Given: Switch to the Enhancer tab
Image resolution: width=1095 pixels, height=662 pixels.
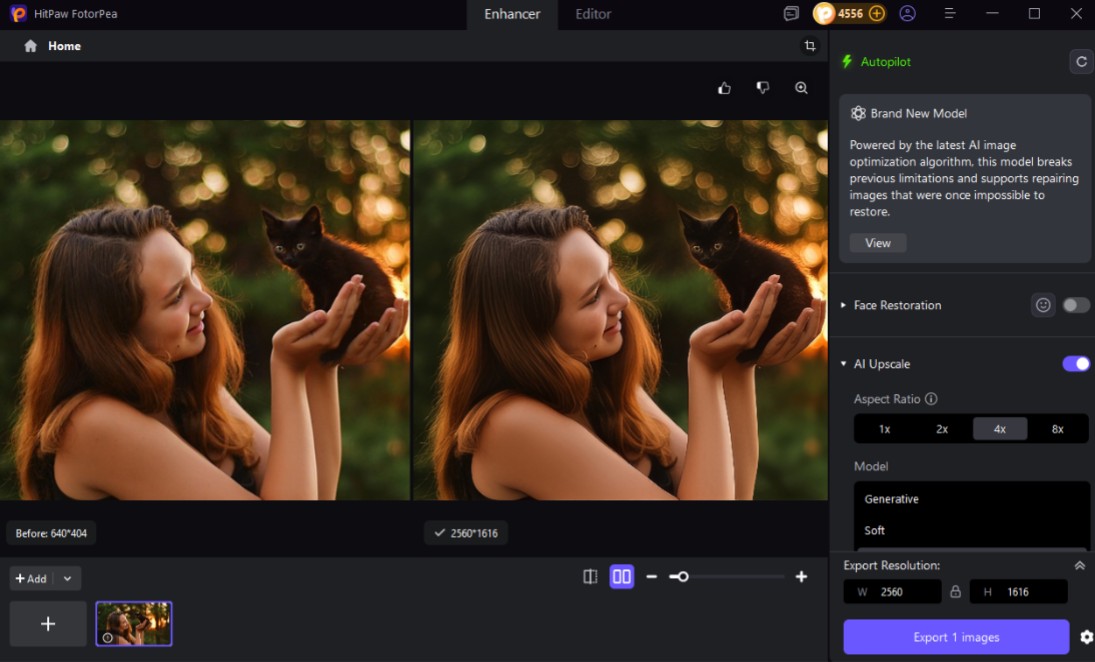Looking at the screenshot, I should pyautogui.click(x=512, y=14).
